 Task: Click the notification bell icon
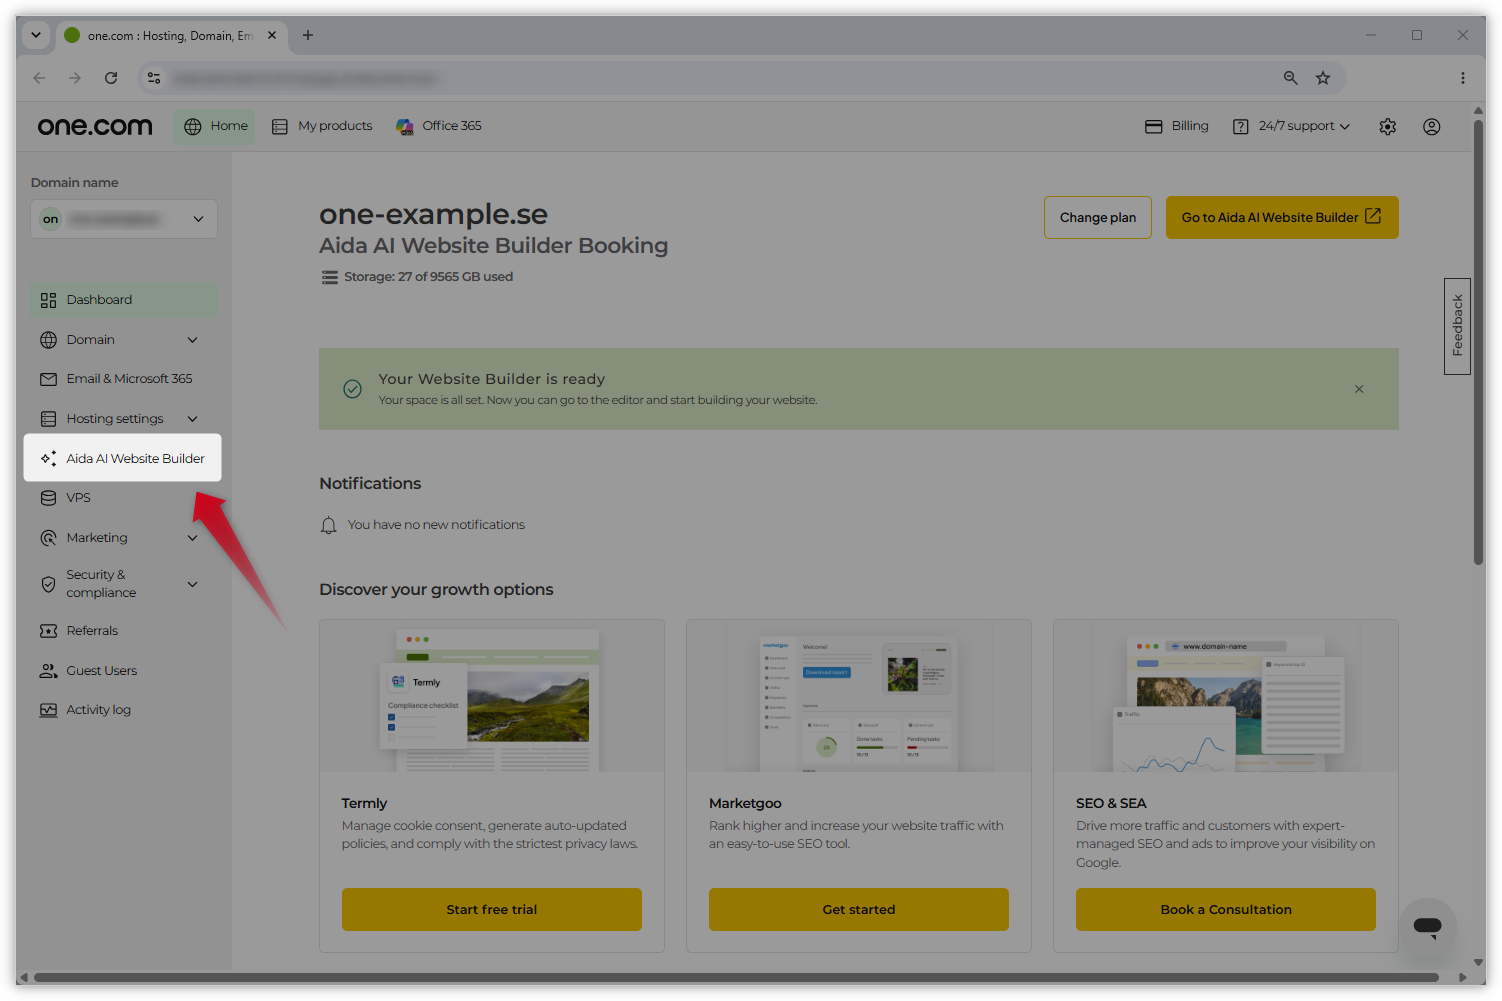(x=328, y=525)
